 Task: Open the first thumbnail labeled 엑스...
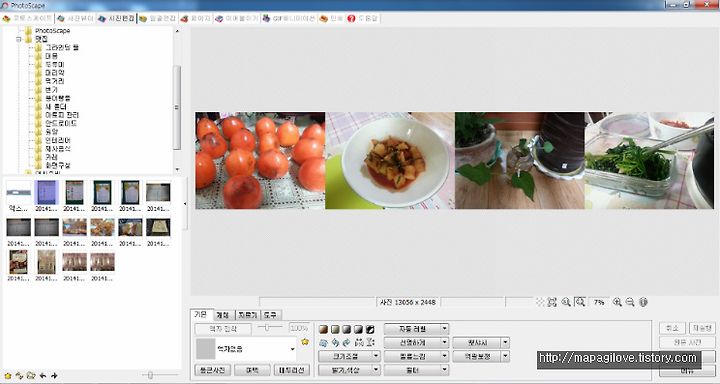point(18,196)
